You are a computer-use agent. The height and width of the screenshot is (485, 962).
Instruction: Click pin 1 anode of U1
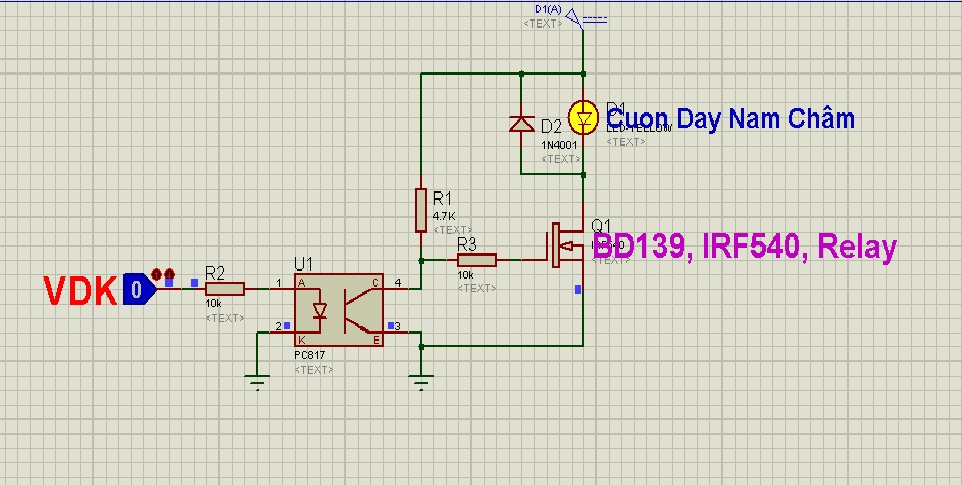(279, 283)
